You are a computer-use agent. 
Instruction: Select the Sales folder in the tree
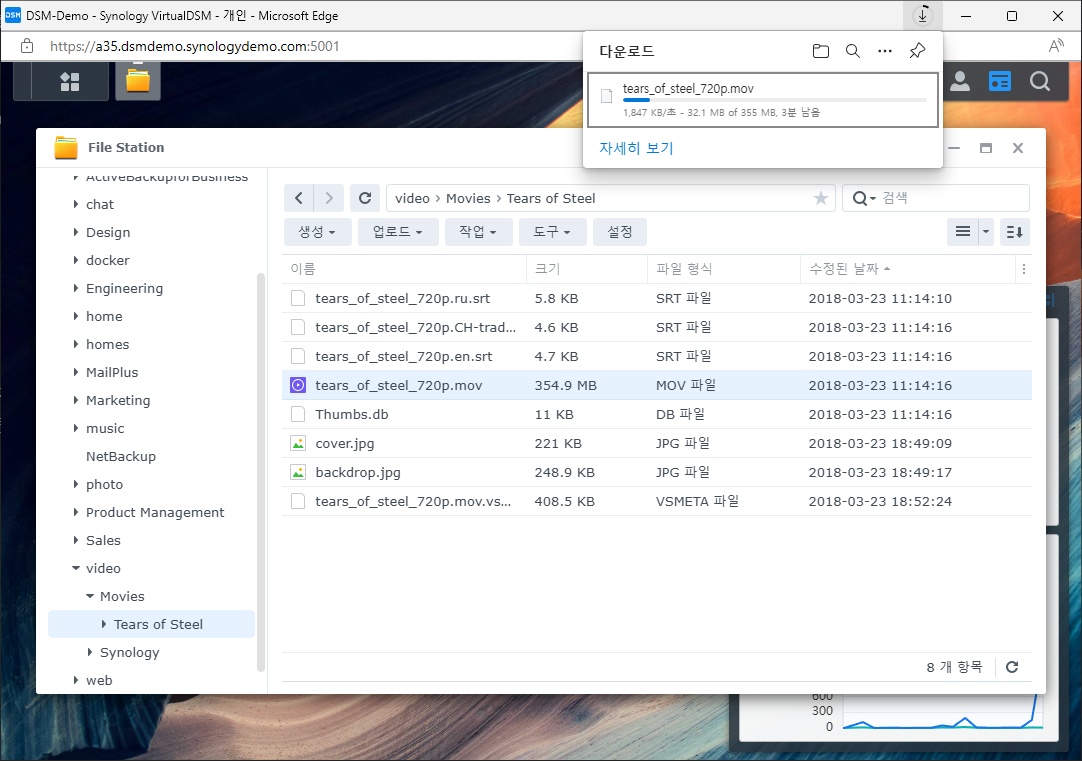(x=104, y=540)
